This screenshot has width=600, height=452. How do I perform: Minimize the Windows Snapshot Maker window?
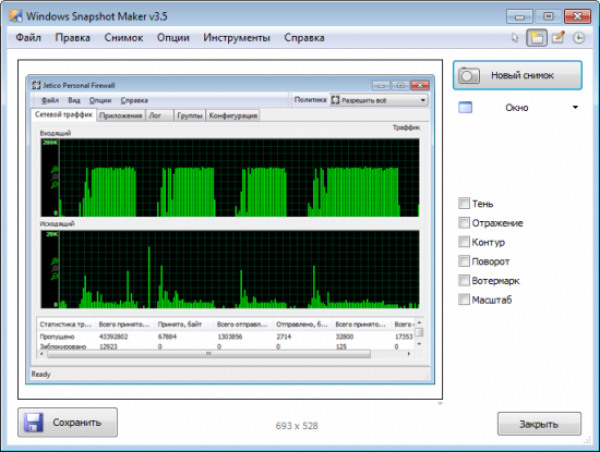coord(519,17)
